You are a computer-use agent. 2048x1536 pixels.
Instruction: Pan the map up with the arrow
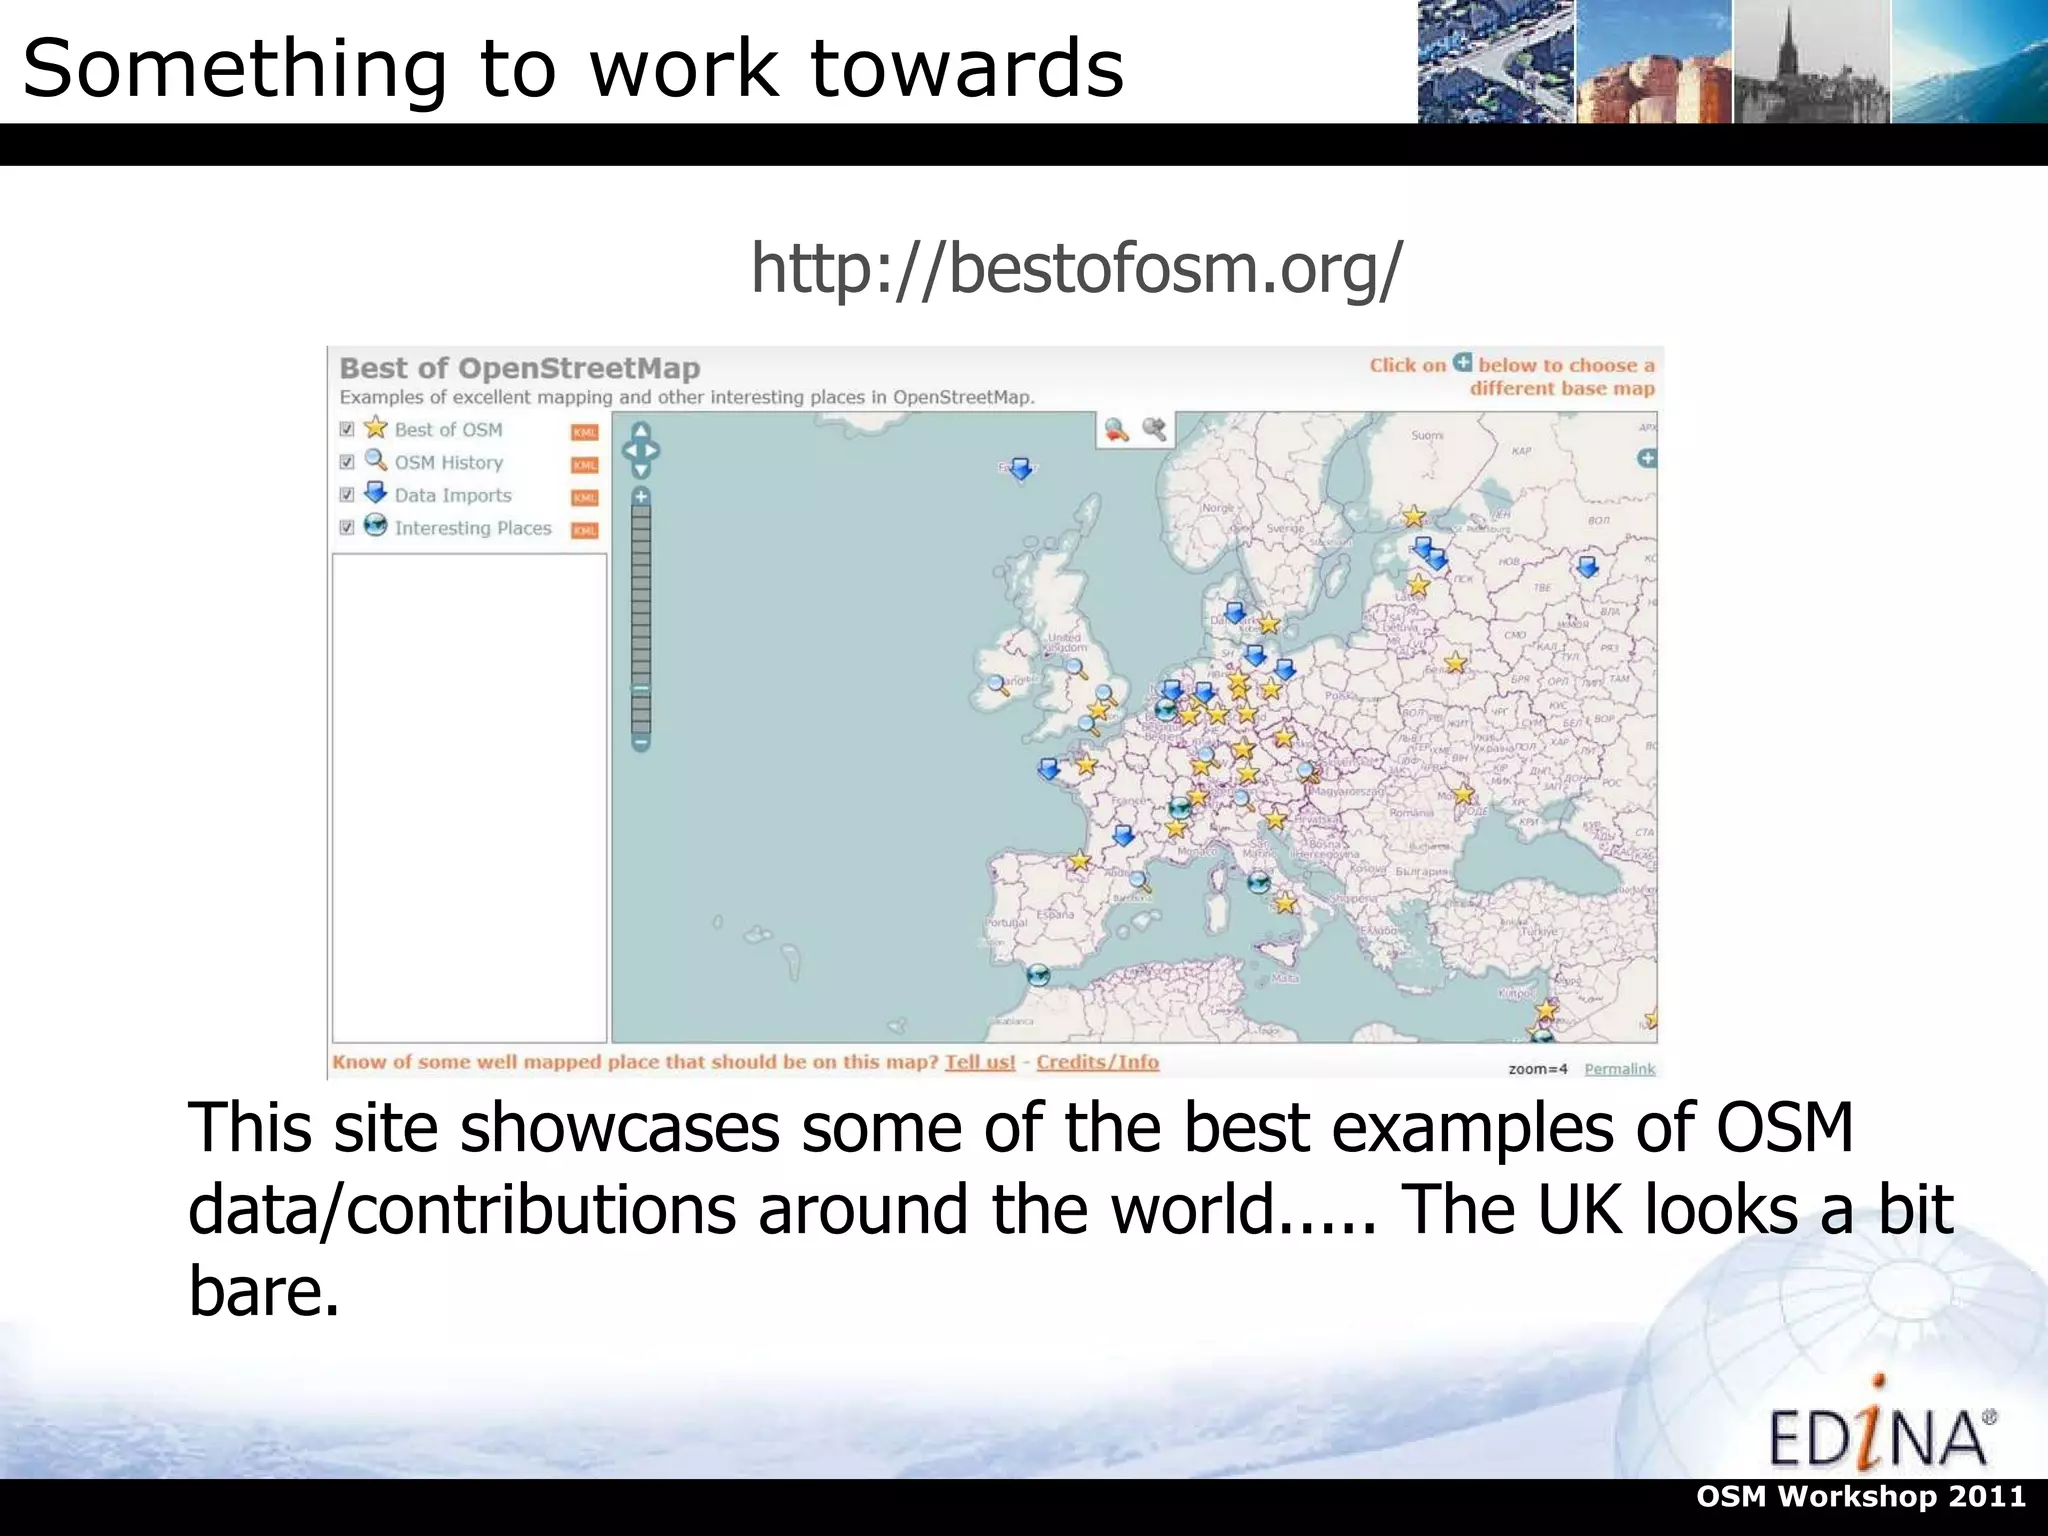pos(641,431)
